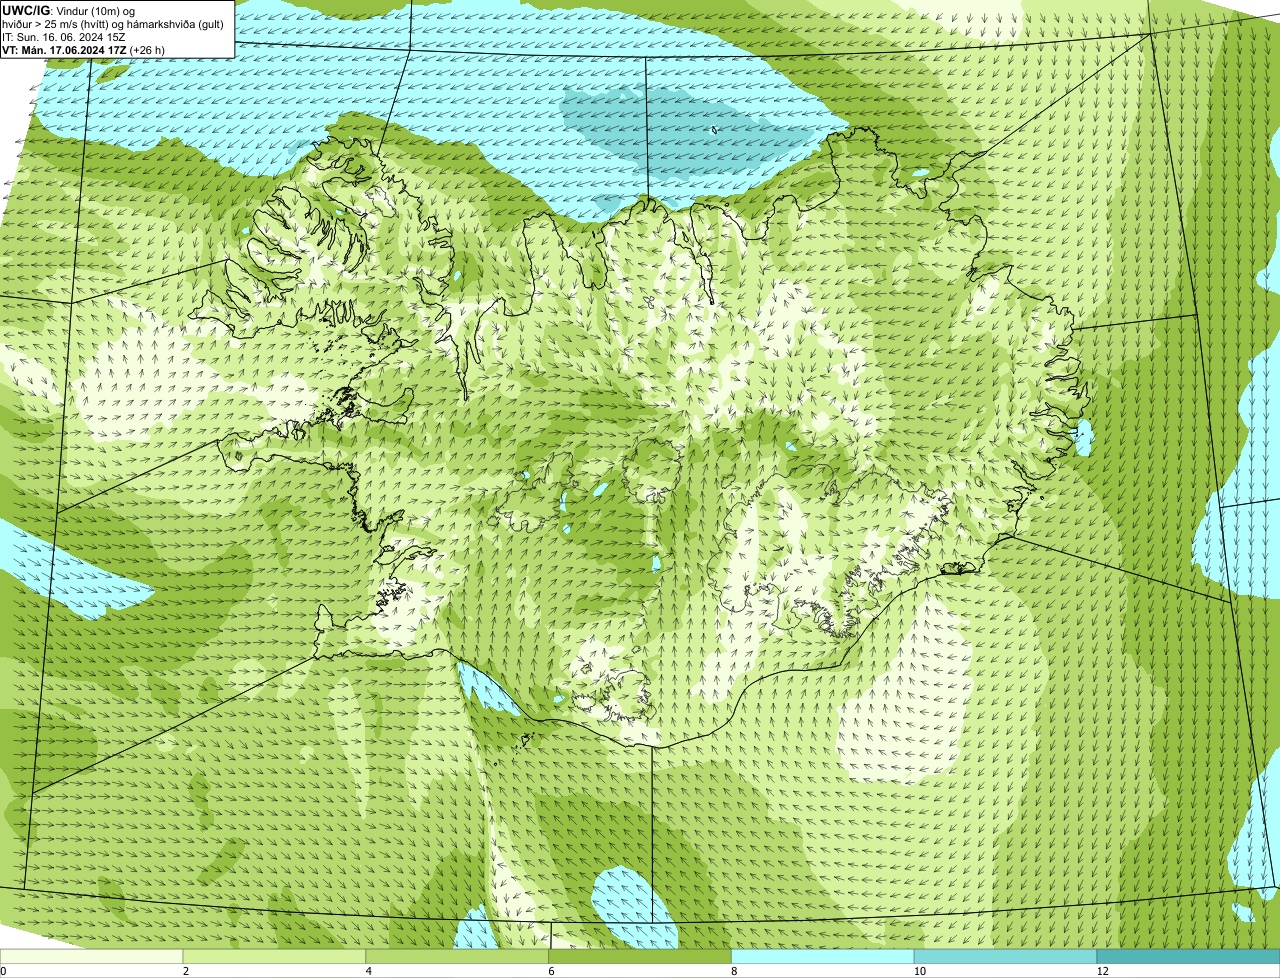Click the 10–12 m/s teal legend color
Viewport: 1280px width, 978px height.
[1005, 956]
